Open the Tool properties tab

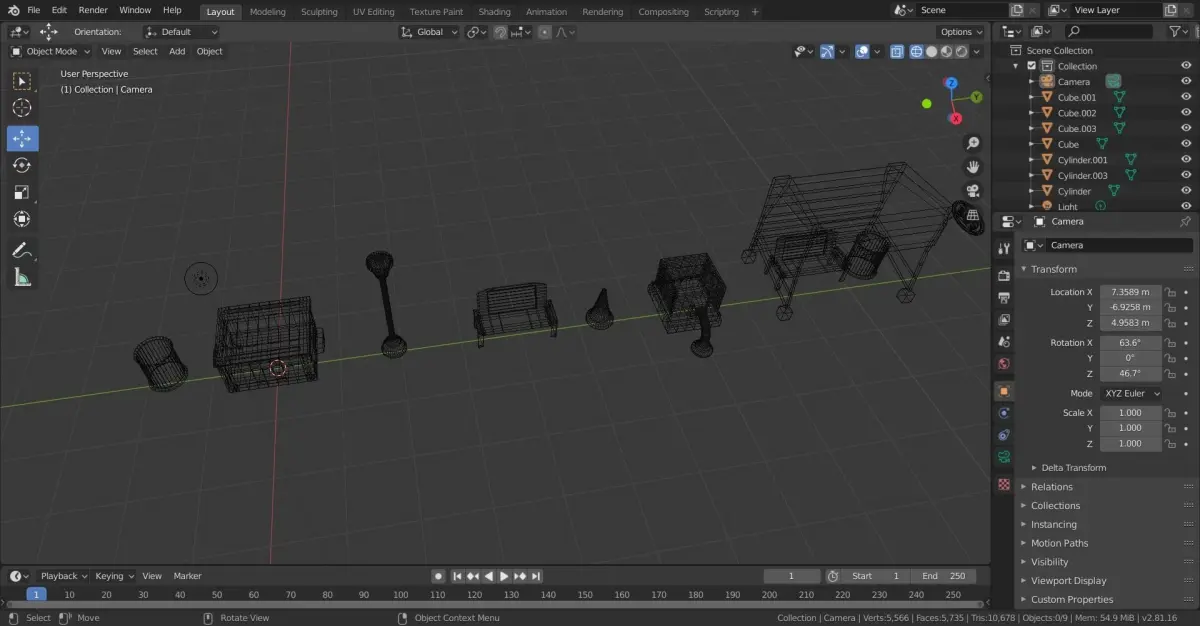[1004, 247]
